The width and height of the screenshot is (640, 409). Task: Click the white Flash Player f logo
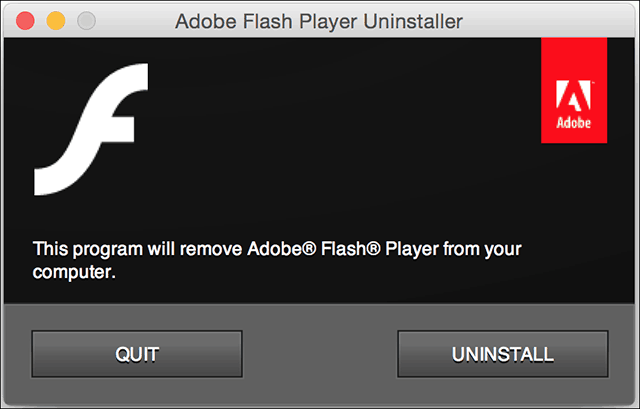91,129
